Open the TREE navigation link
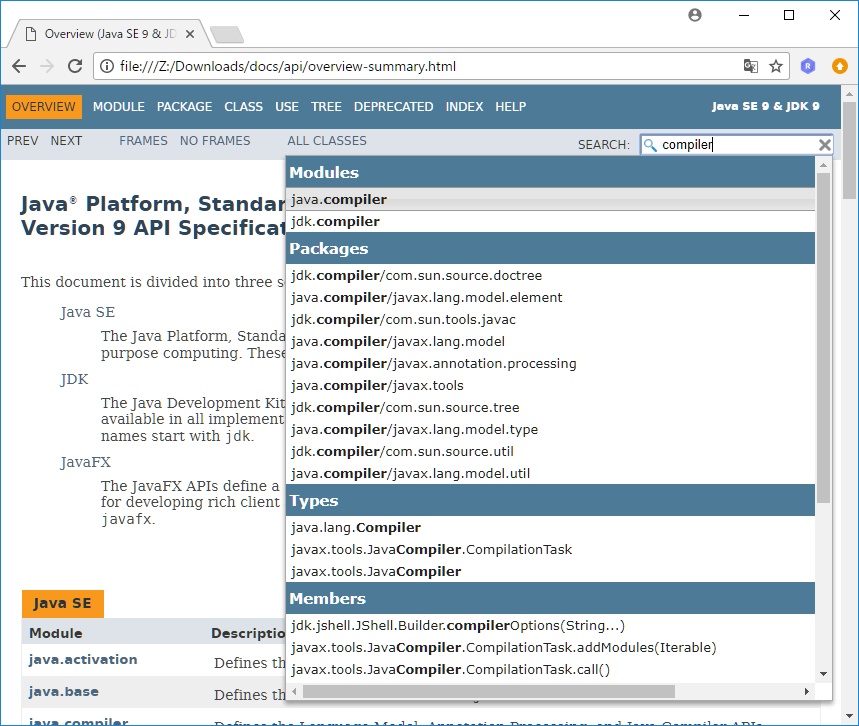 (327, 107)
